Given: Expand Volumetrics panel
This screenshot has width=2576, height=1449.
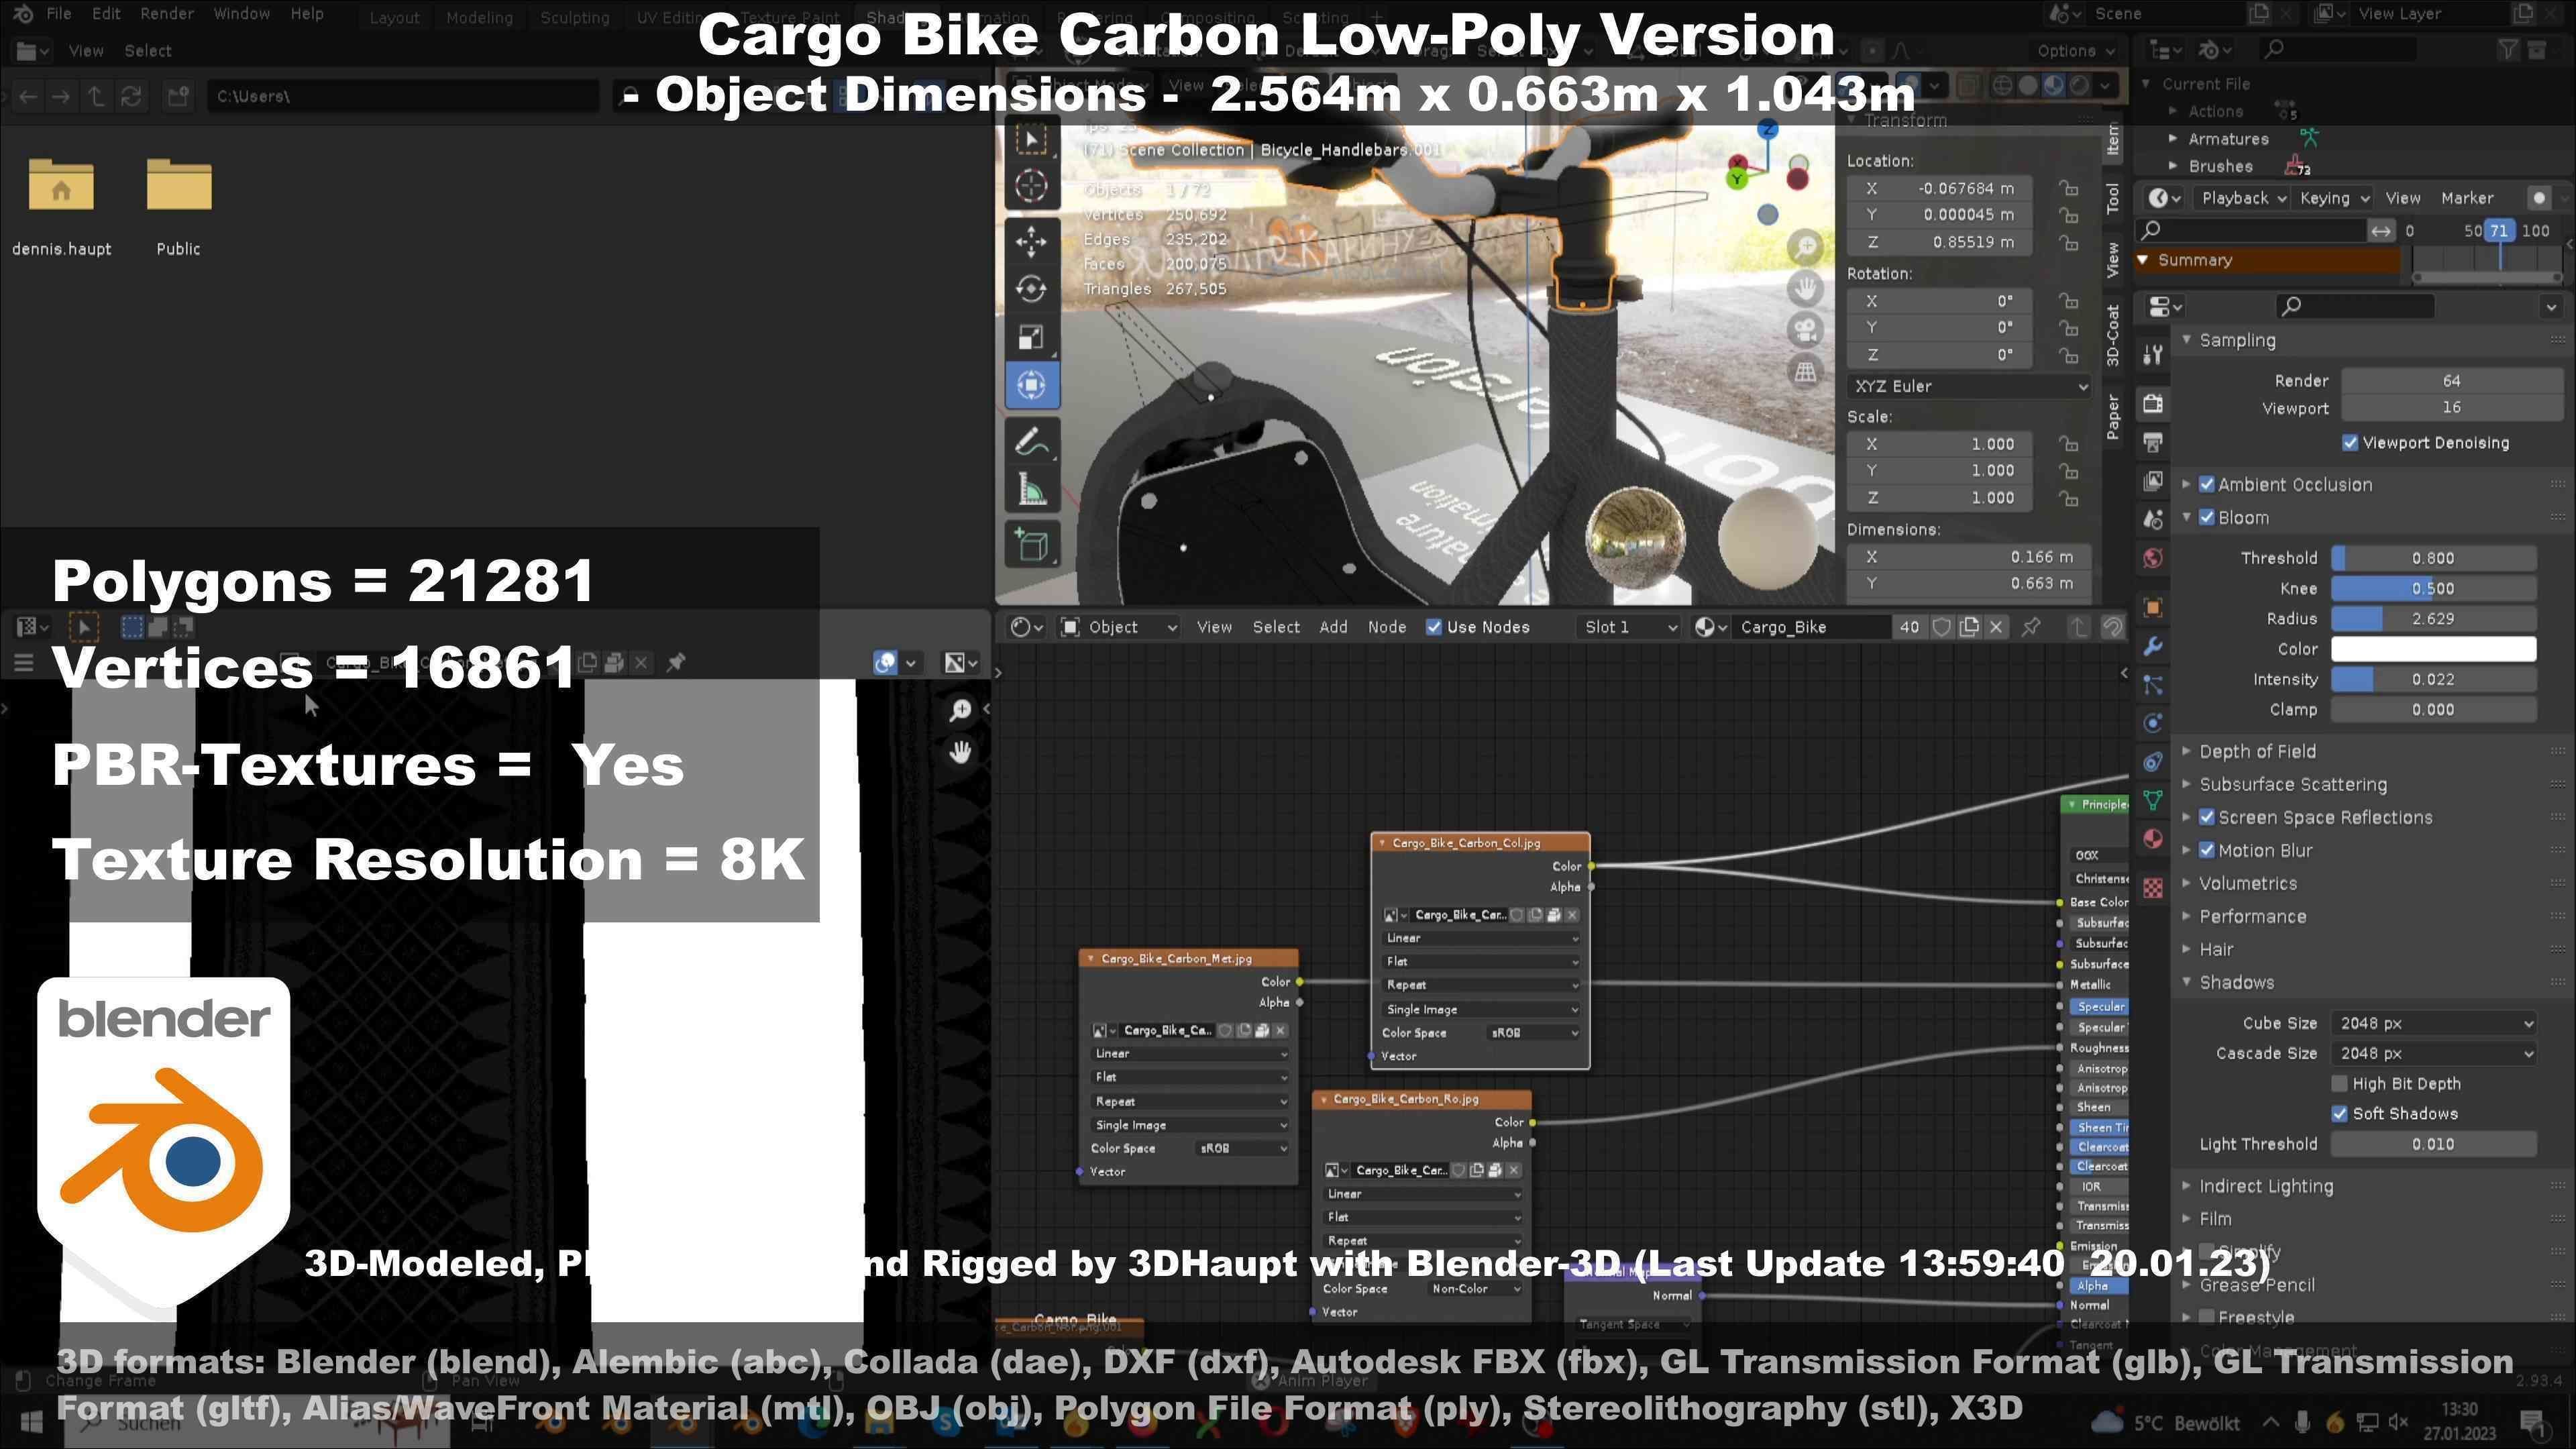Looking at the screenshot, I should pyautogui.click(x=2248, y=883).
